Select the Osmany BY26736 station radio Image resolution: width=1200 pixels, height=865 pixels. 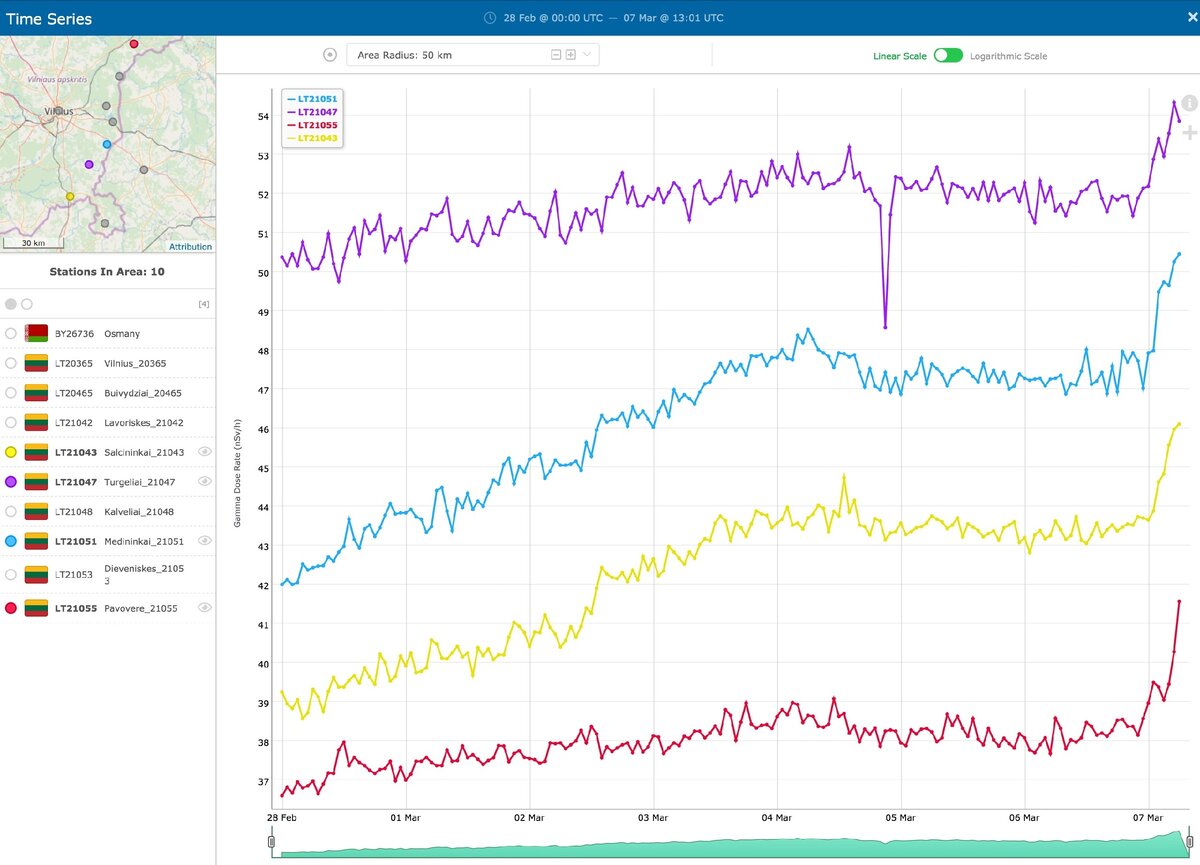11,333
